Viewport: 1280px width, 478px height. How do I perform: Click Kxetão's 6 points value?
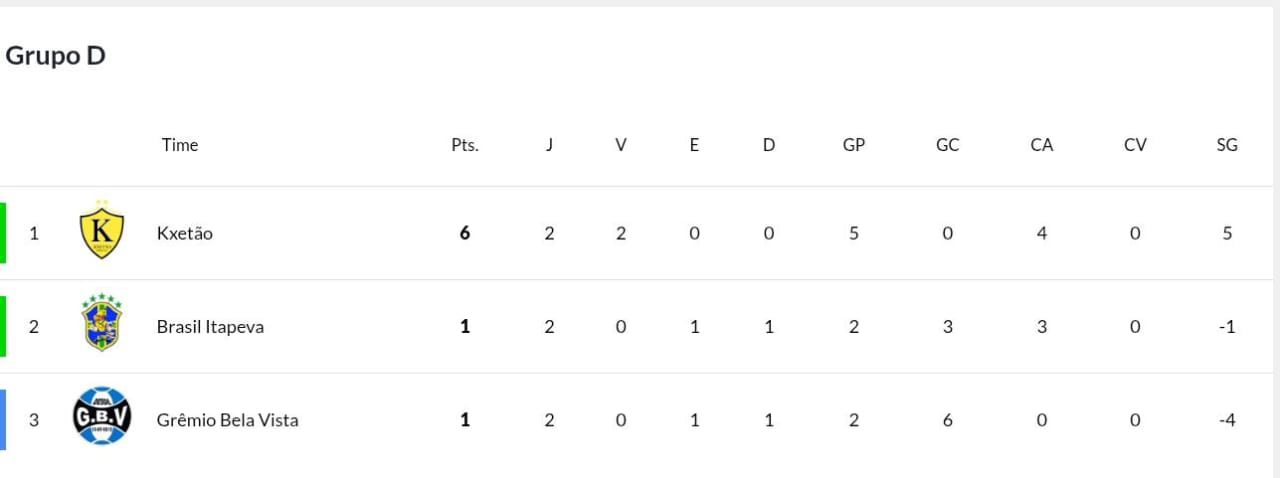coord(465,233)
